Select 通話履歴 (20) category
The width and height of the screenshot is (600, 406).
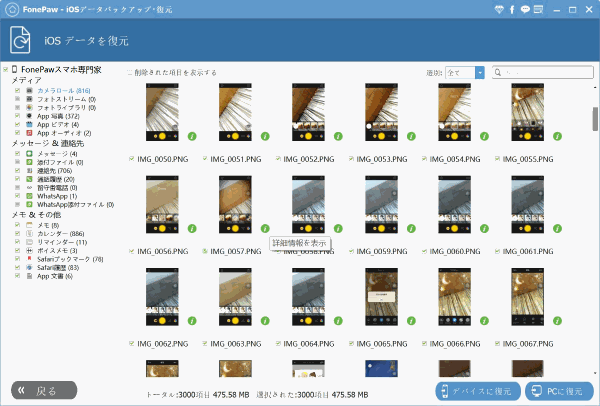(55, 179)
